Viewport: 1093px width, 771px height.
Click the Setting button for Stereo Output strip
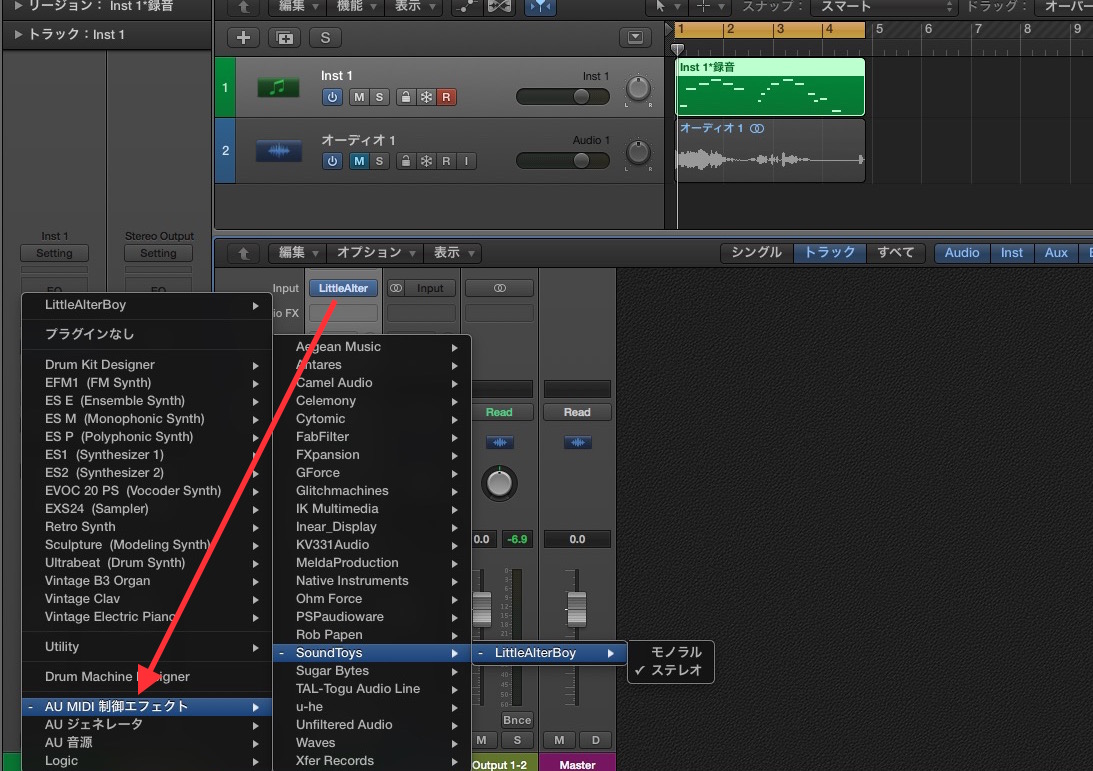tap(158, 253)
